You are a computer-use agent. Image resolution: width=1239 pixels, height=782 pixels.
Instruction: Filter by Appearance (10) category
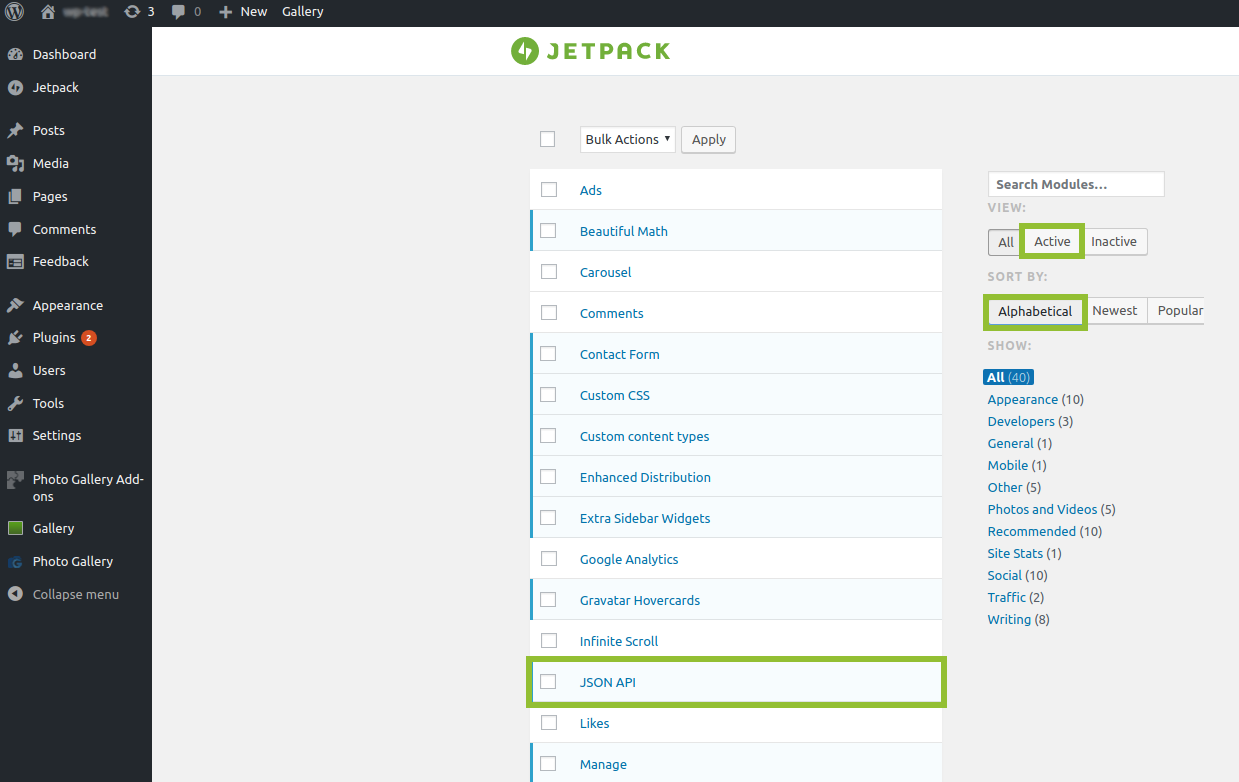pyautogui.click(x=1036, y=399)
